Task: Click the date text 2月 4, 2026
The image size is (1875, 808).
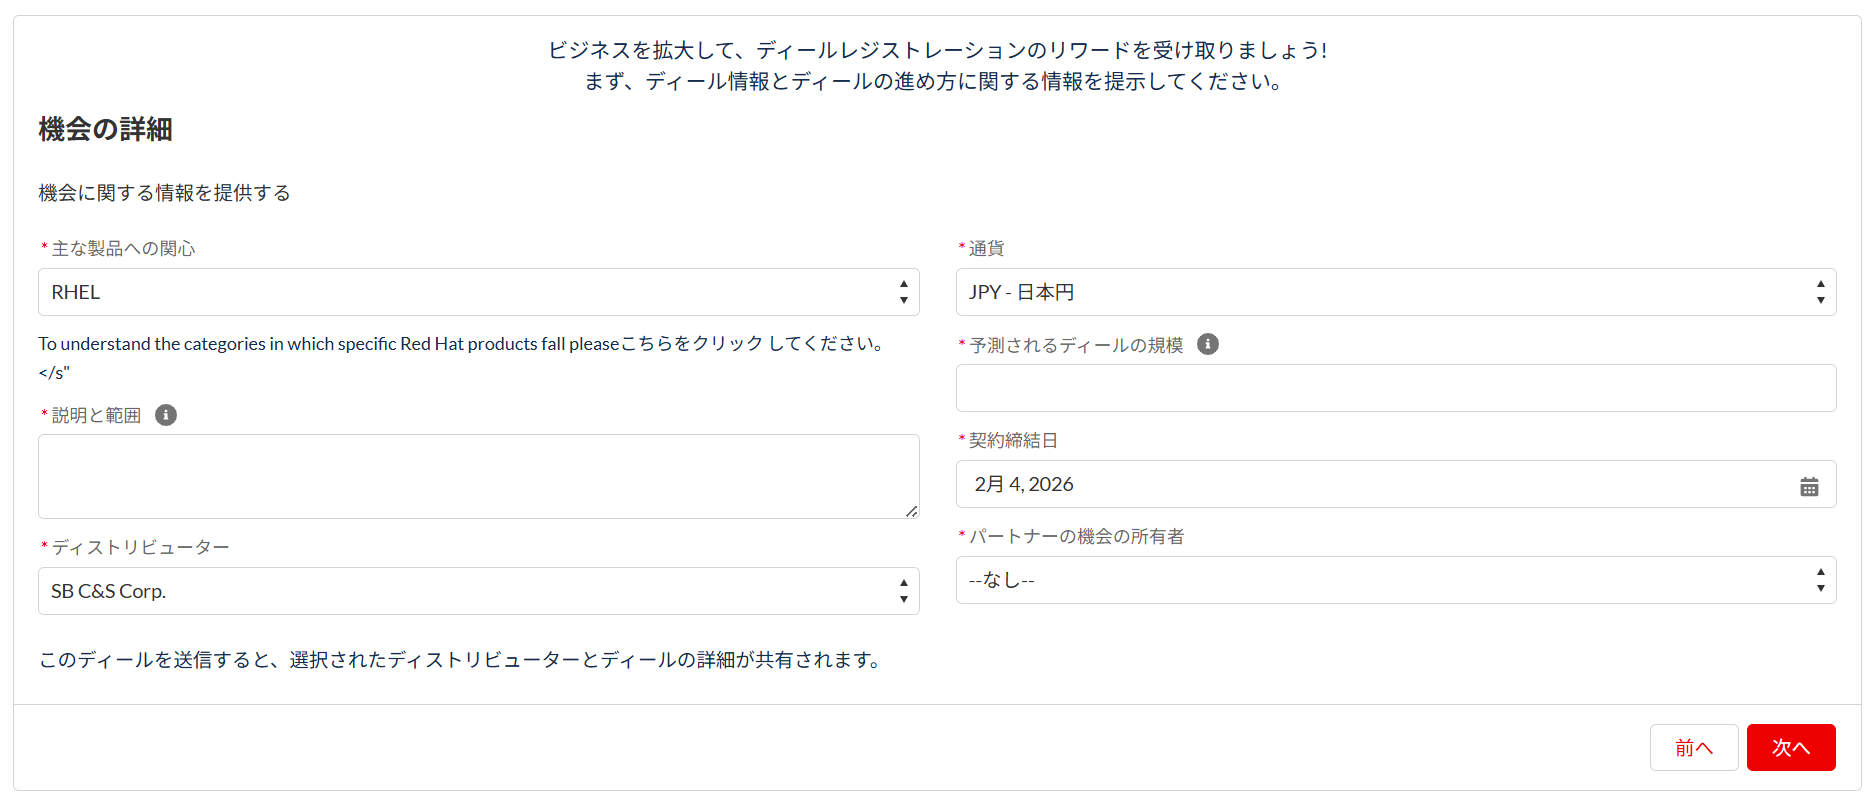Action: click(x=1024, y=484)
